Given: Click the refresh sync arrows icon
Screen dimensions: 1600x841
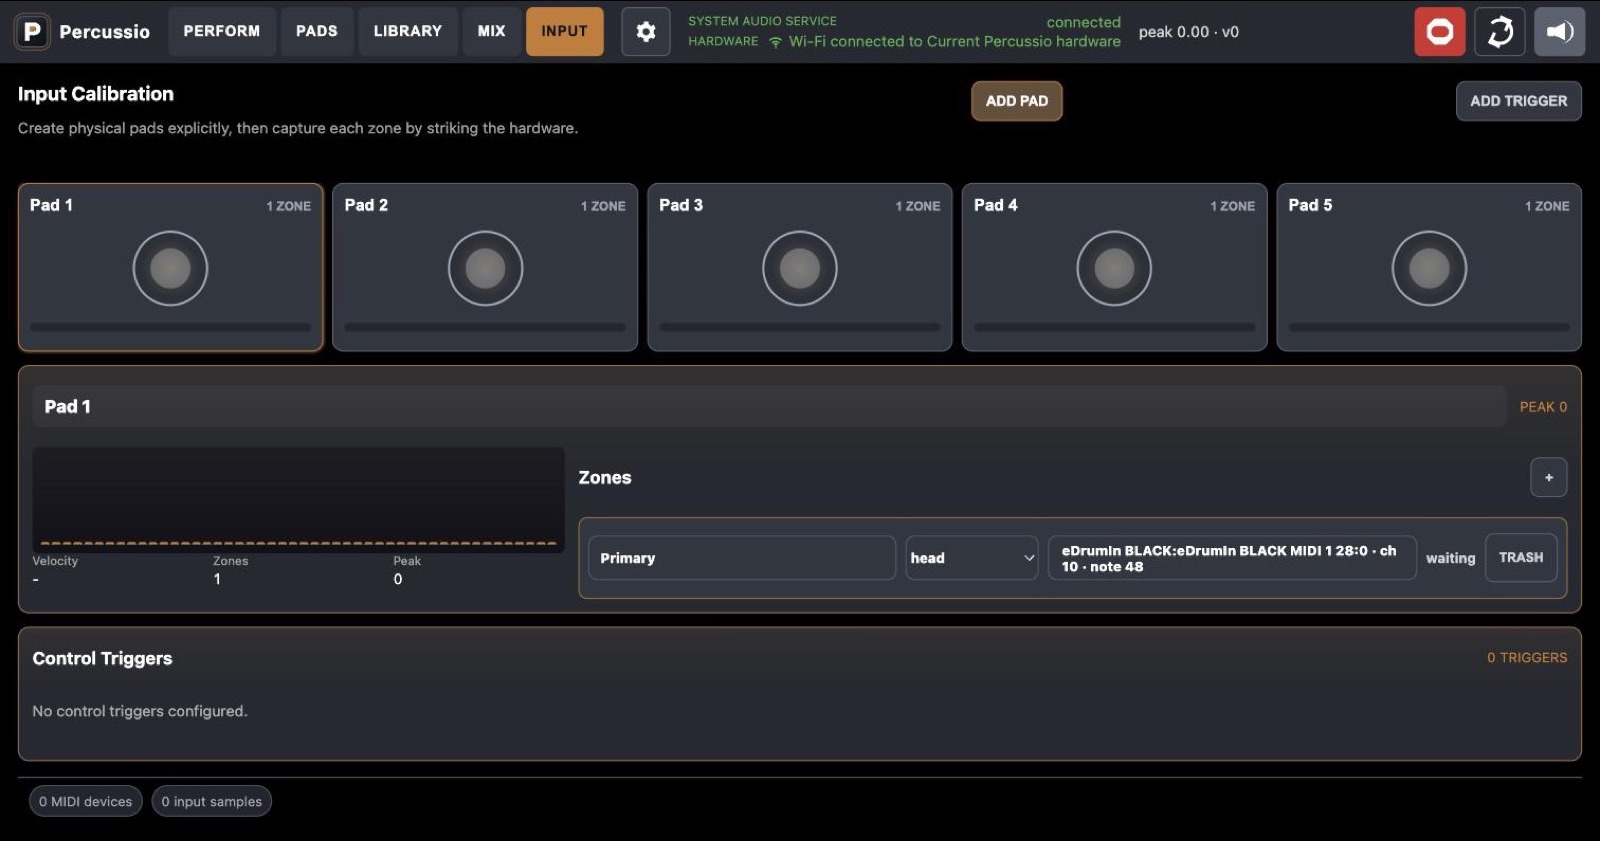Looking at the screenshot, I should 1500,32.
